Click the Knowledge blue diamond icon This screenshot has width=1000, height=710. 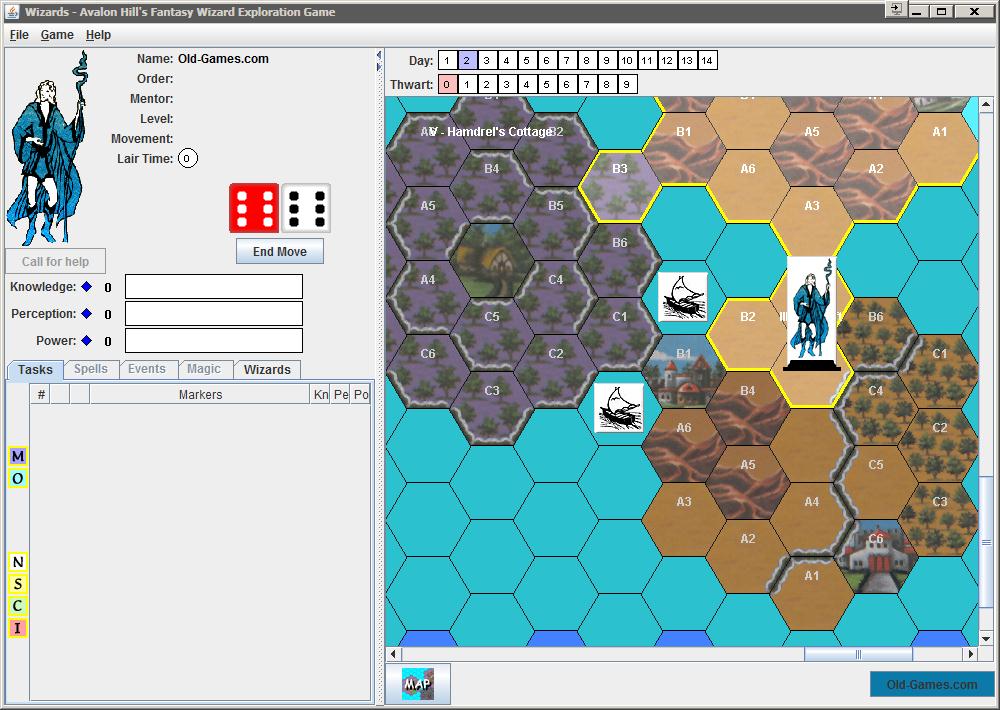87,286
